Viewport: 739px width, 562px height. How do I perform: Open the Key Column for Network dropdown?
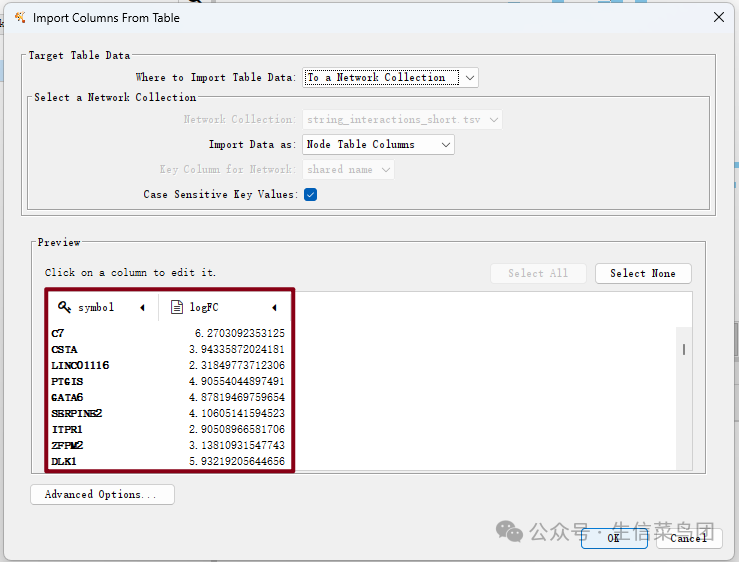click(x=348, y=170)
